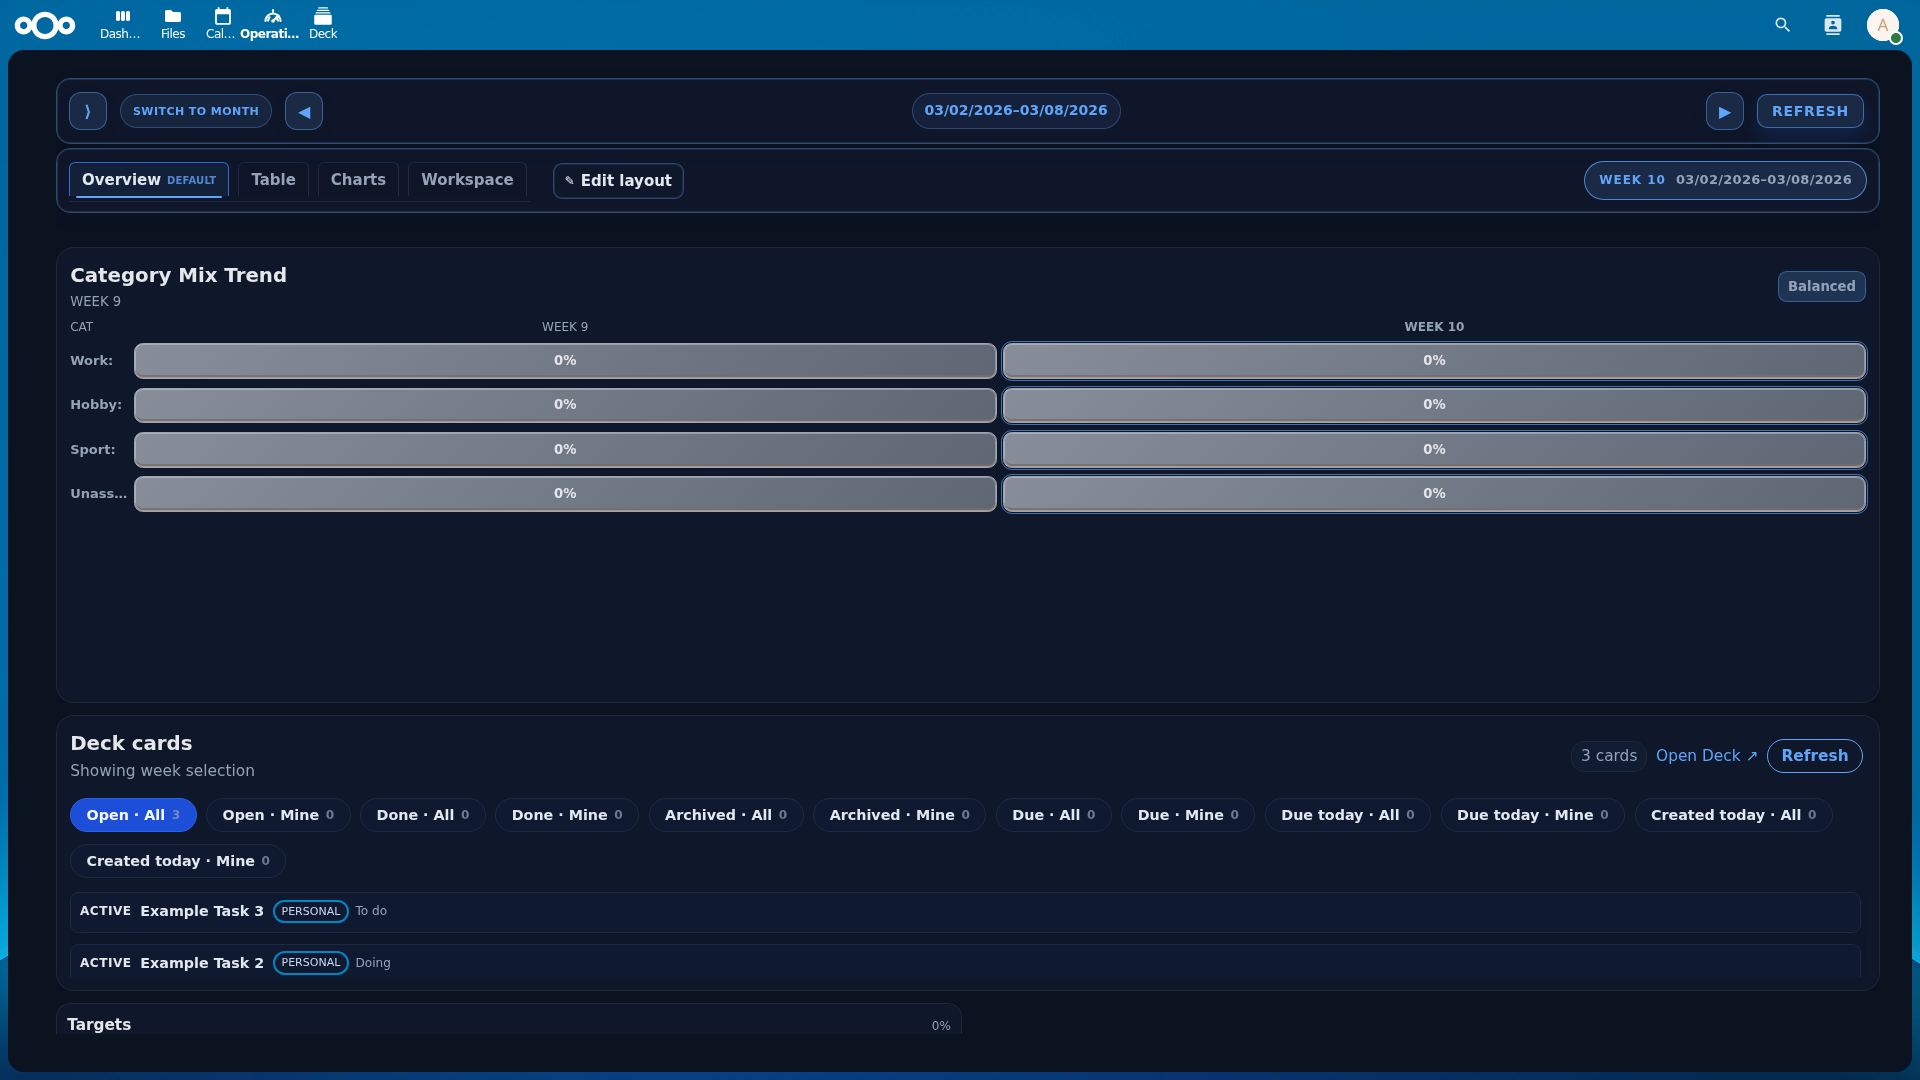This screenshot has width=1920, height=1080.
Task: Open the Operations app
Action: (x=270, y=24)
